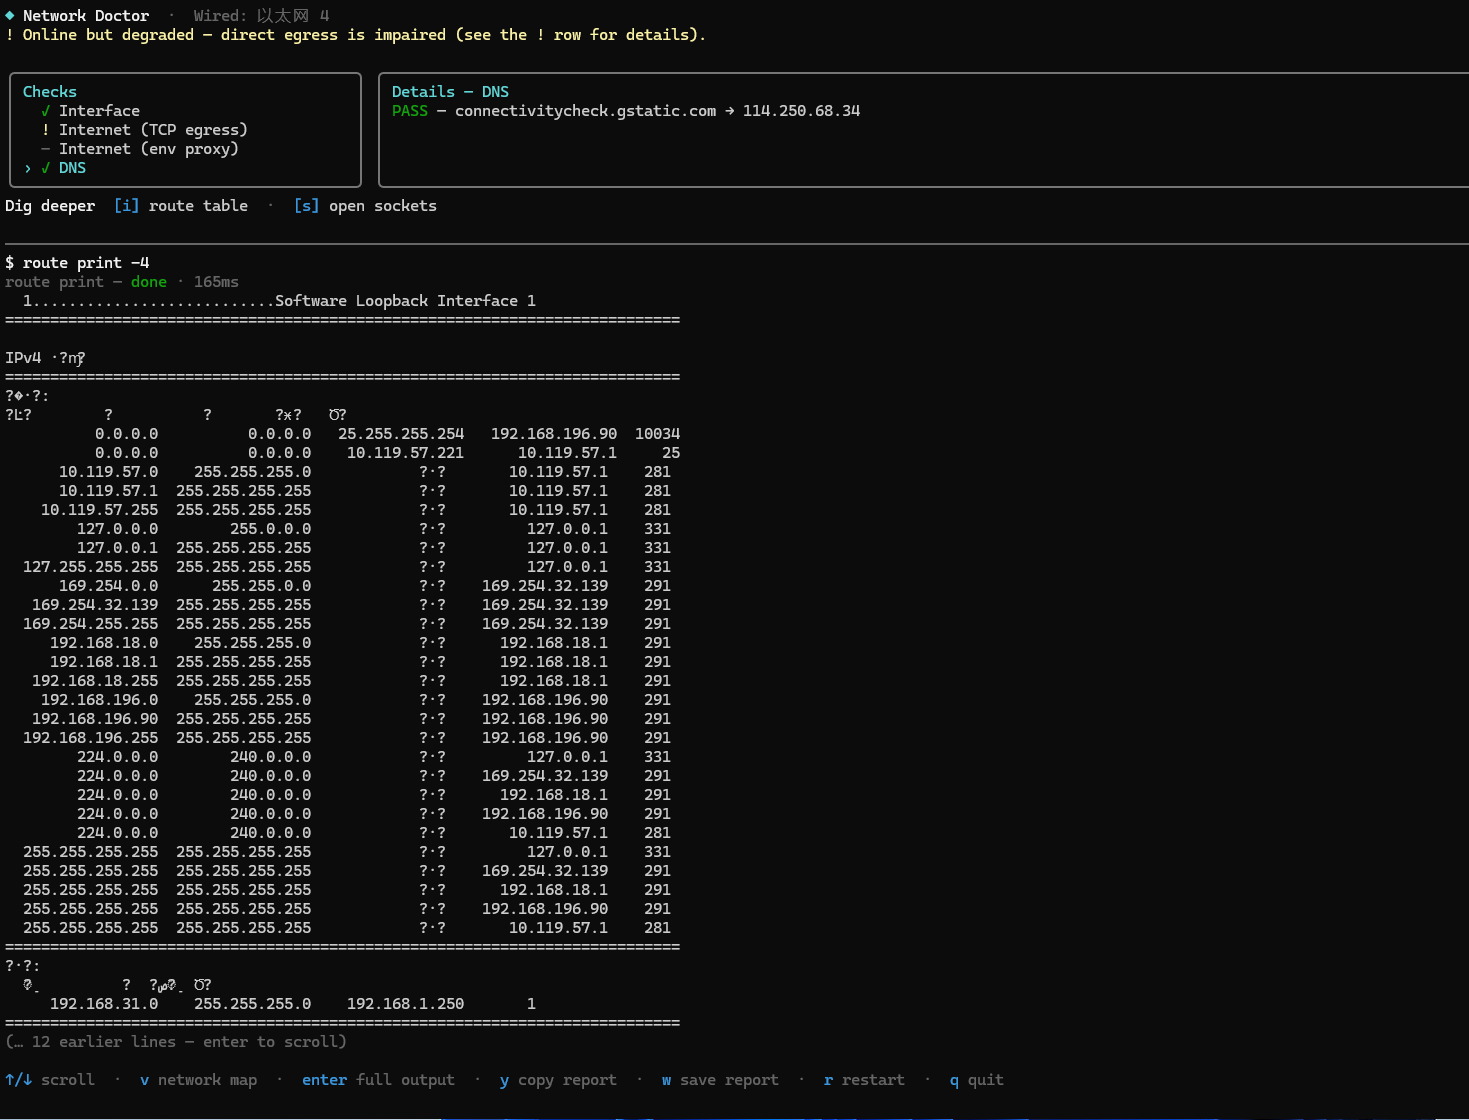Click restart in the footer bar
The height and width of the screenshot is (1120, 1469).
[864, 1080]
